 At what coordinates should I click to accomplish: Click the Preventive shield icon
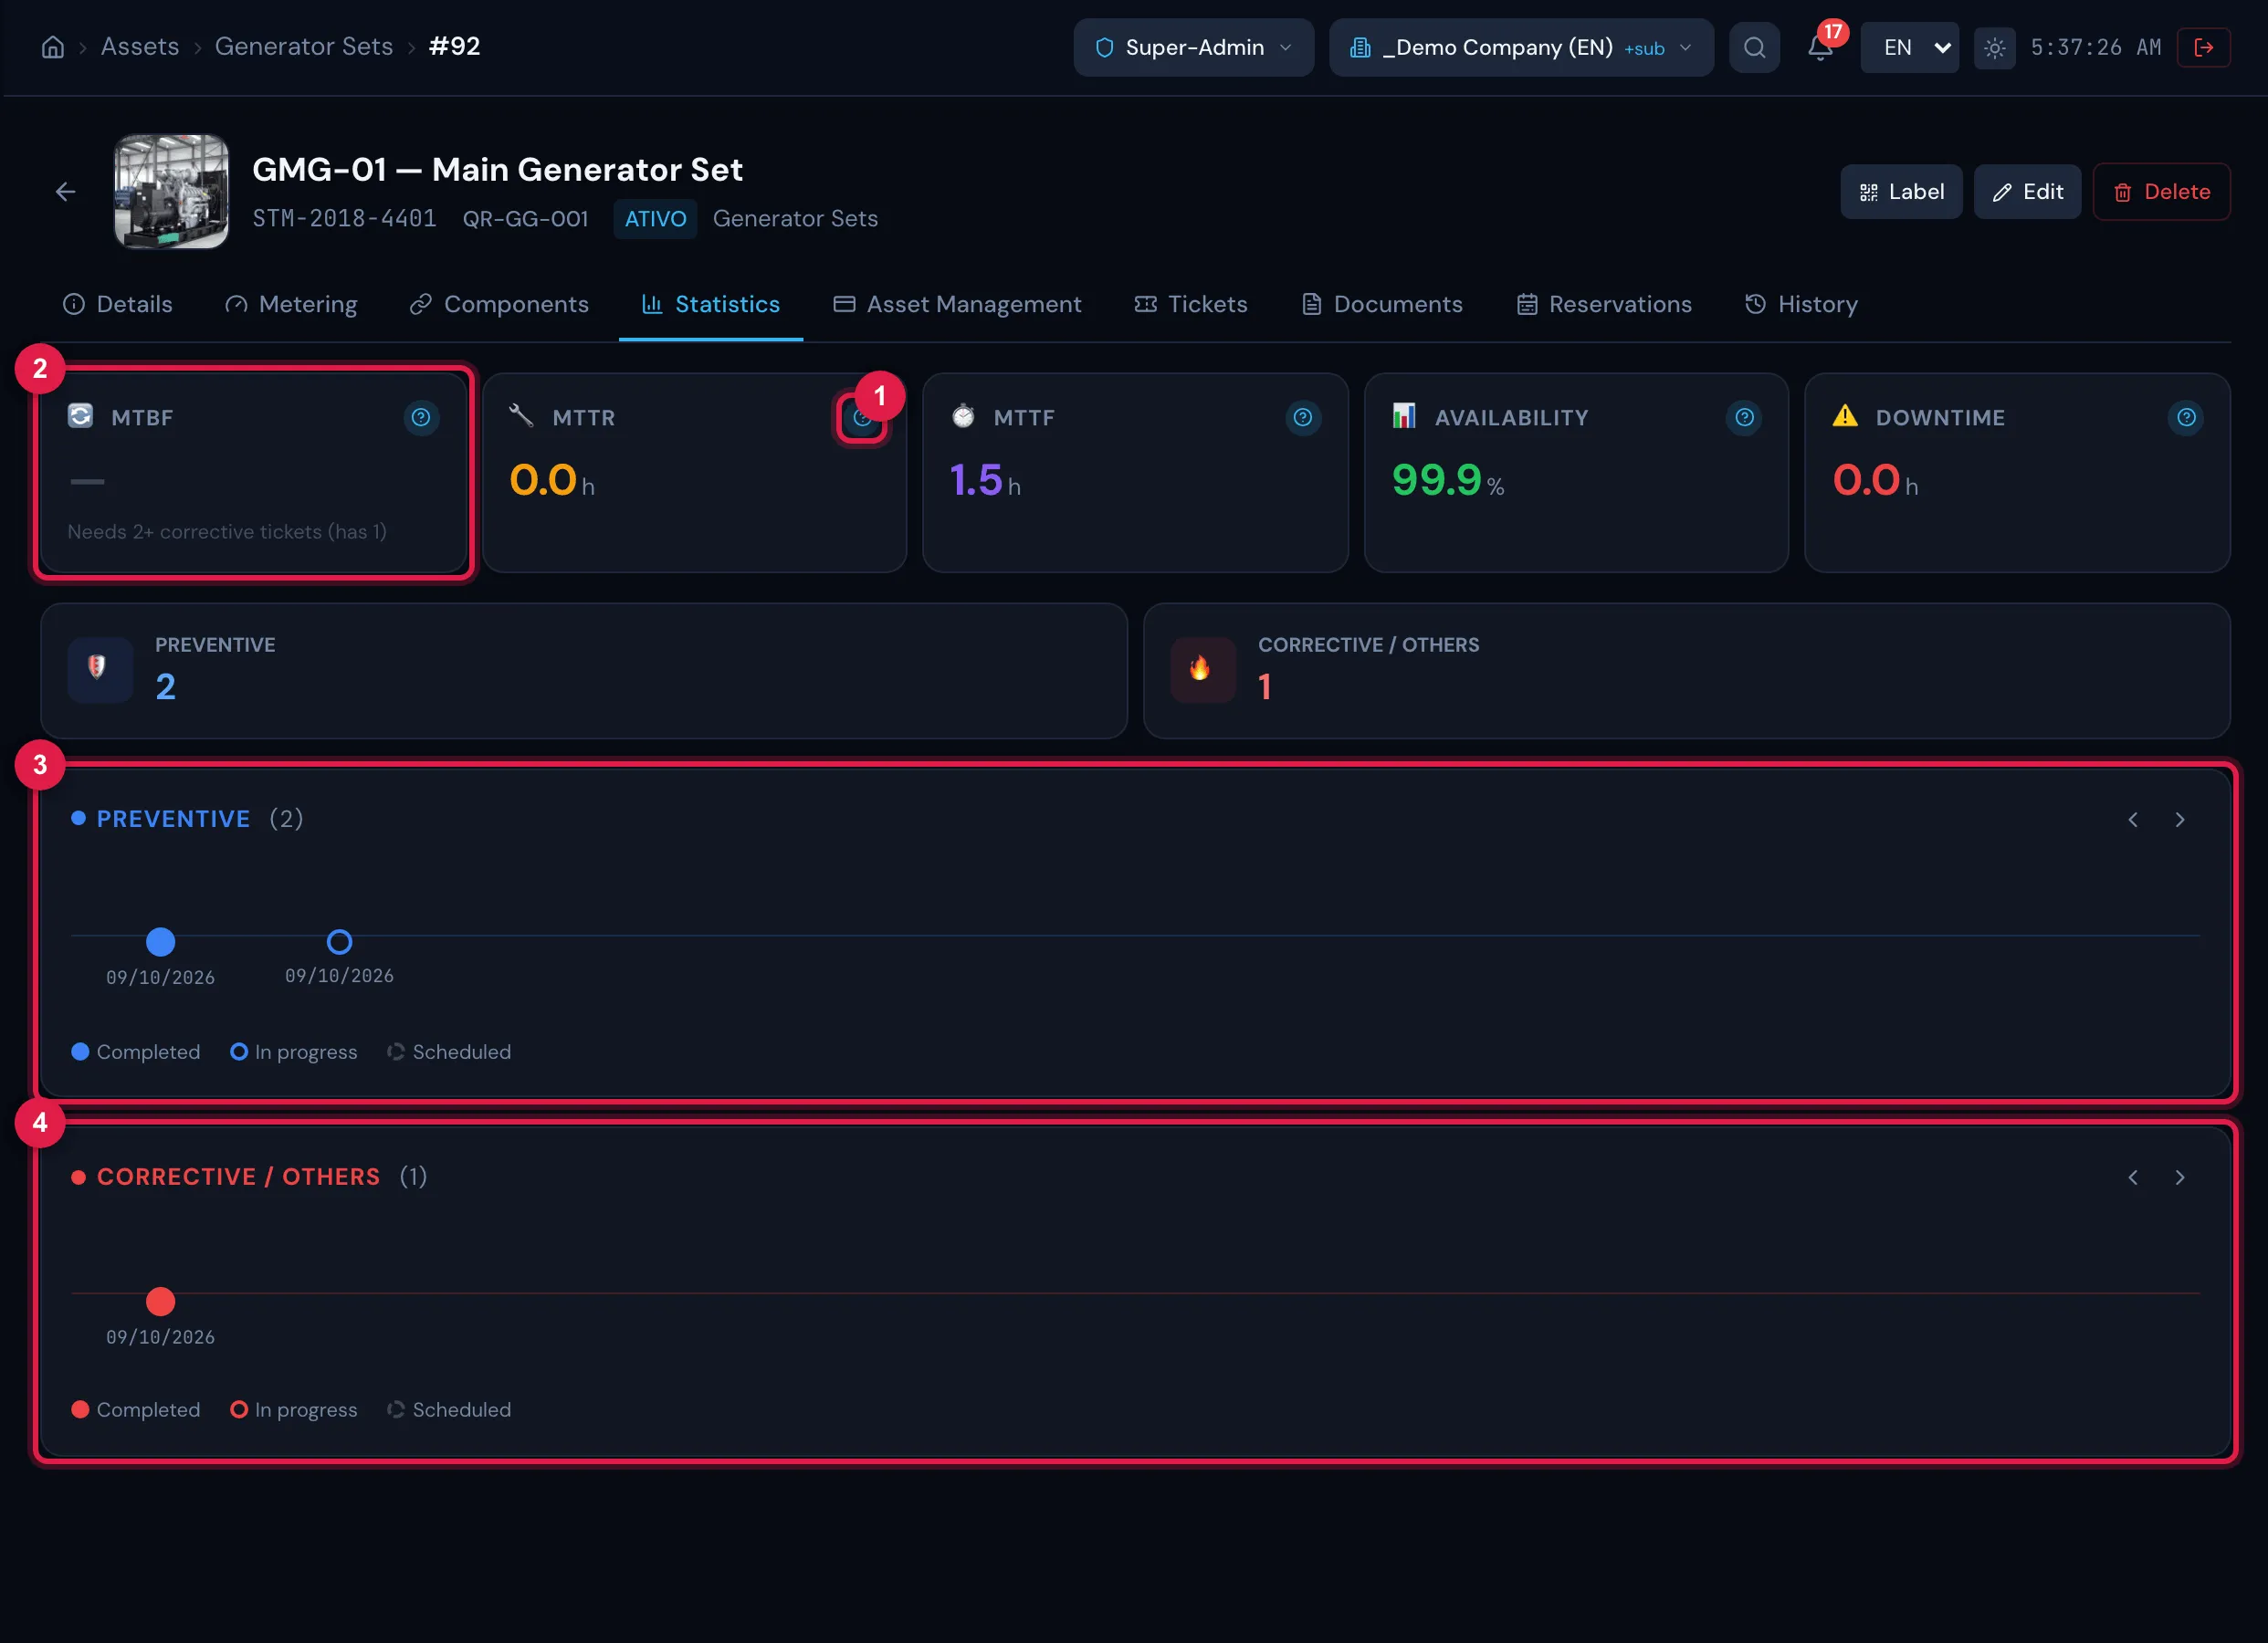click(x=99, y=669)
